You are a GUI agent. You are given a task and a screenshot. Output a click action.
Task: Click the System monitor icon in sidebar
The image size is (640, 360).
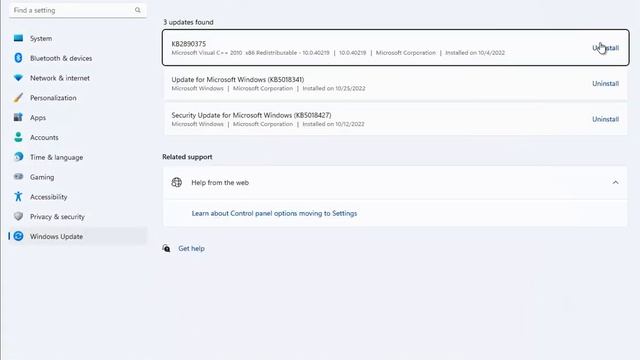tap(18, 38)
